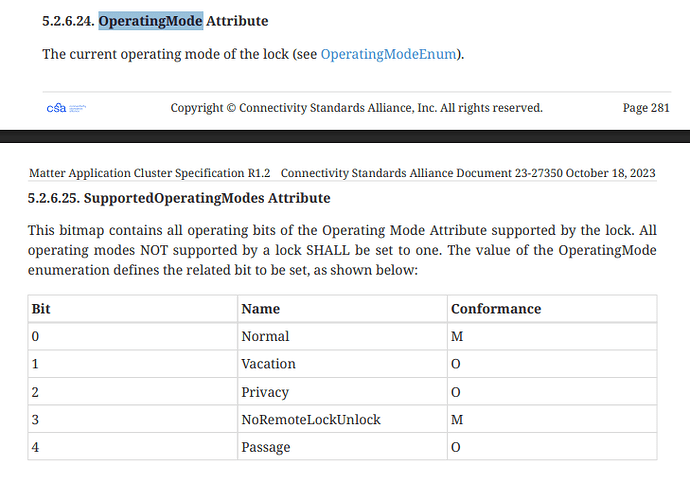The height and width of the screenshot is (482, 690).
Task: Click the Page 281 footer number
Action: 646,108
